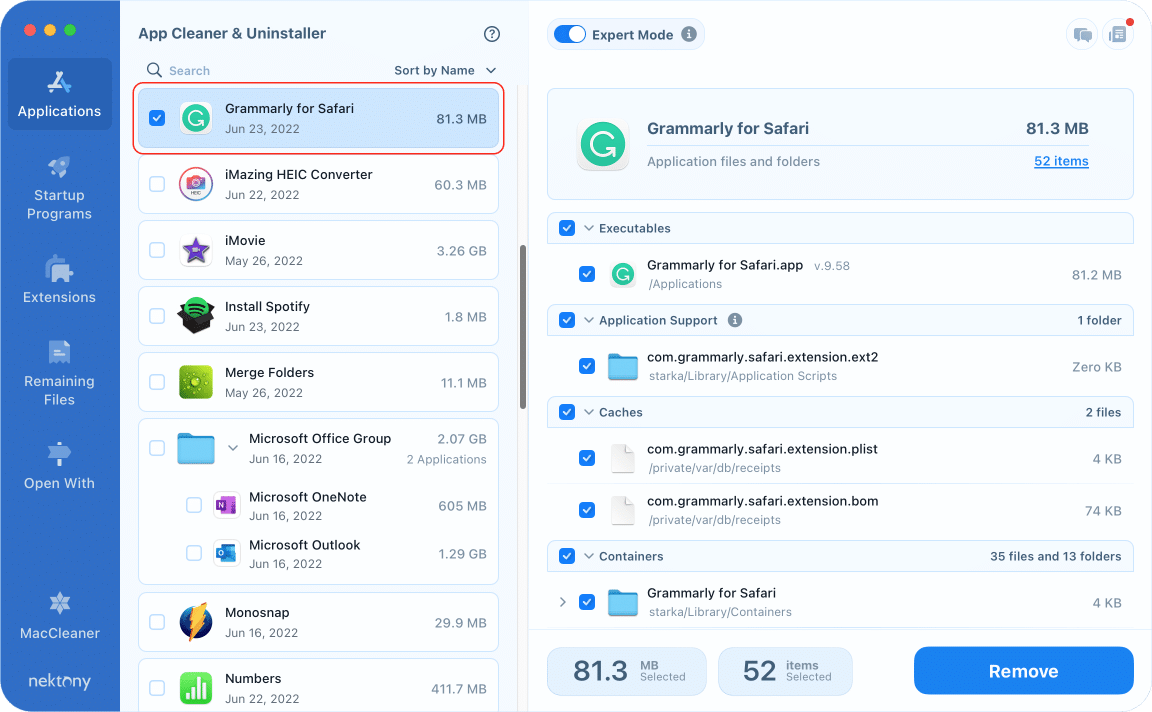The width and height of the screenshot is (1152, 712).
Task: Open the Sort by Name dropdown
Action: (x=445, y=71)
